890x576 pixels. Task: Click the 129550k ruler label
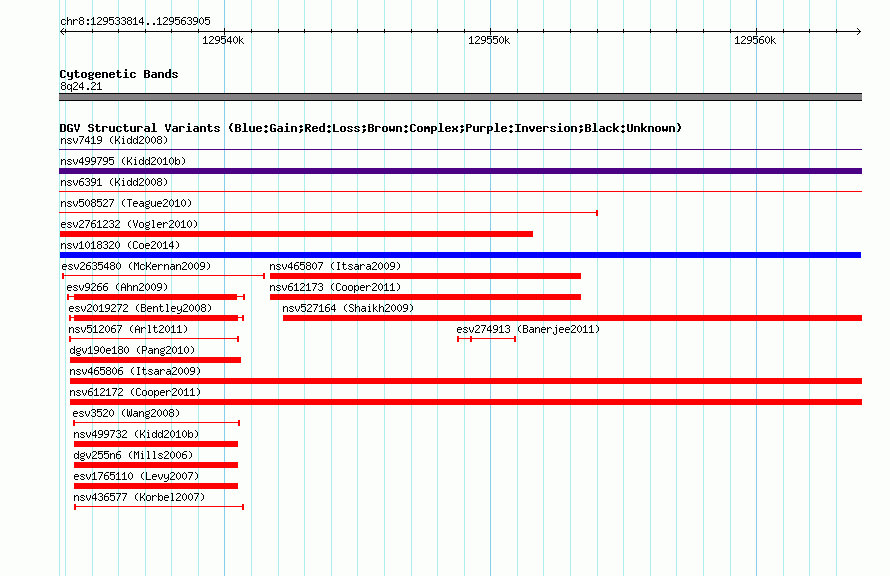pos(489,40)
